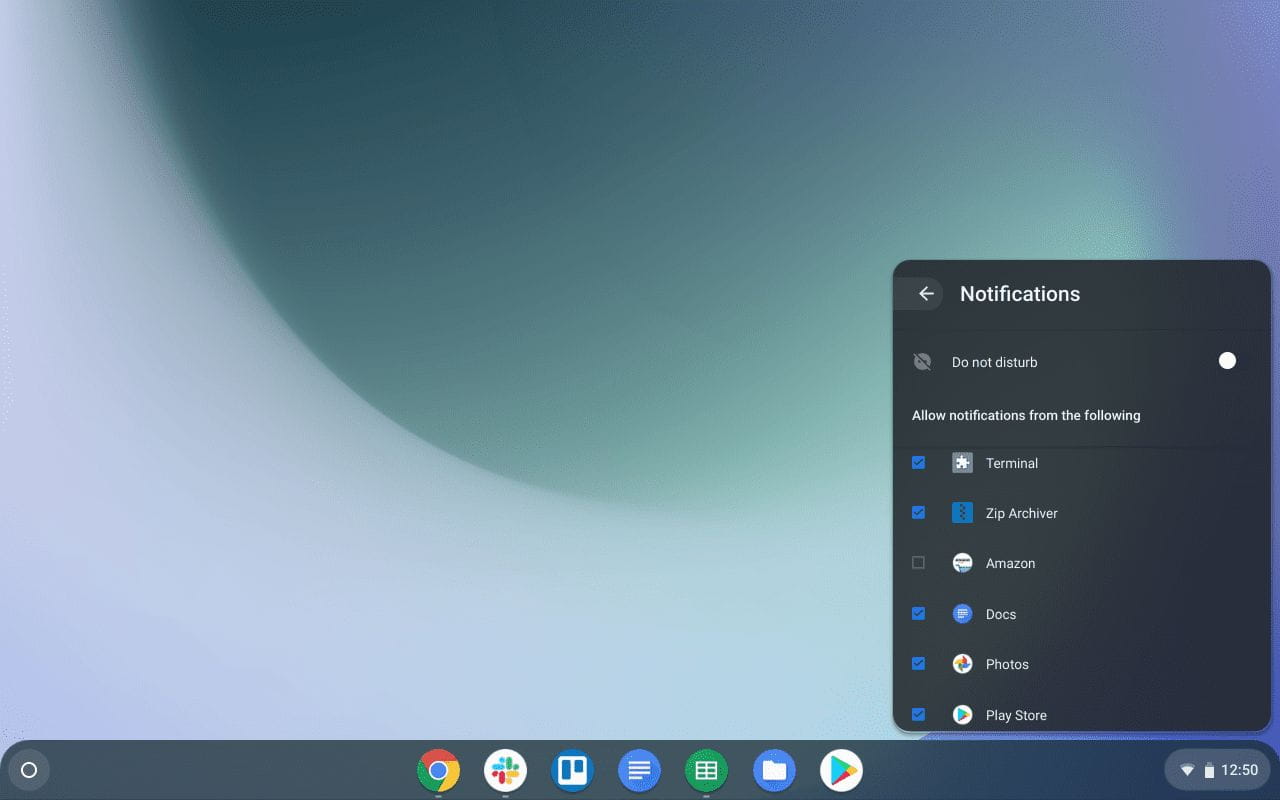This screenshot has width=1280, height=800.
Task: Open Google Sheets from the shelf
Action: click(706, 770)
